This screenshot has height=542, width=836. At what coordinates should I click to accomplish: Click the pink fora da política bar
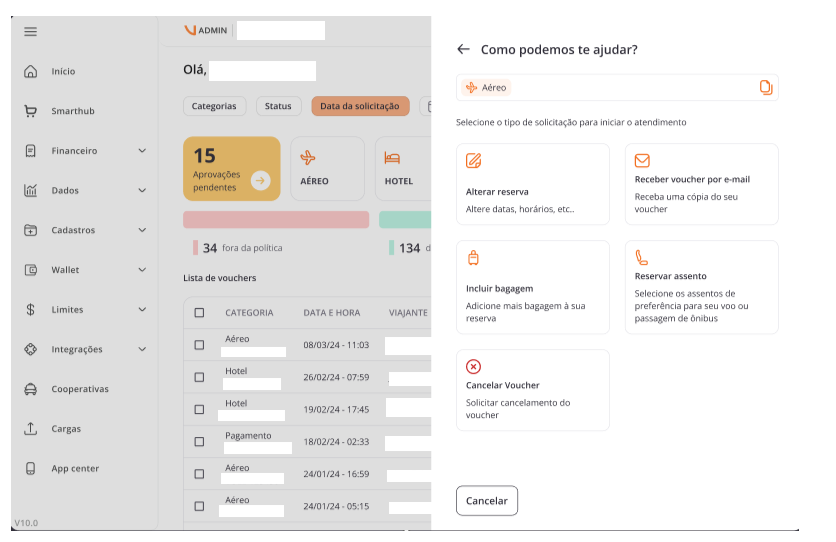(276, 220)
